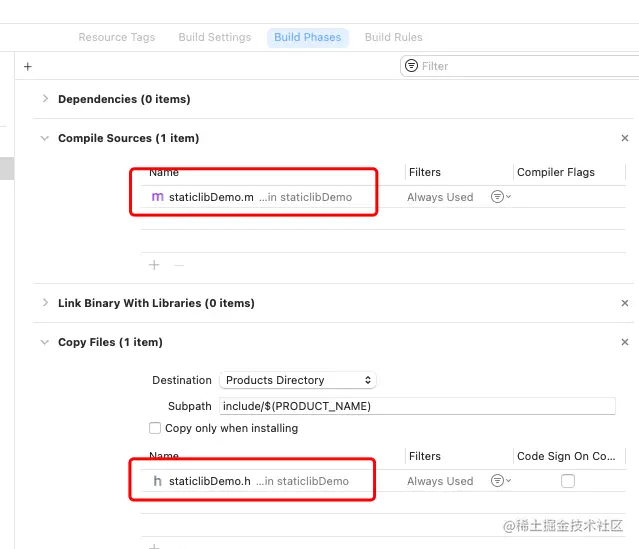The height and width of the screenshot is (549, 639).
Task: Click the filter icon in search field
Action: tap(411, 66)
